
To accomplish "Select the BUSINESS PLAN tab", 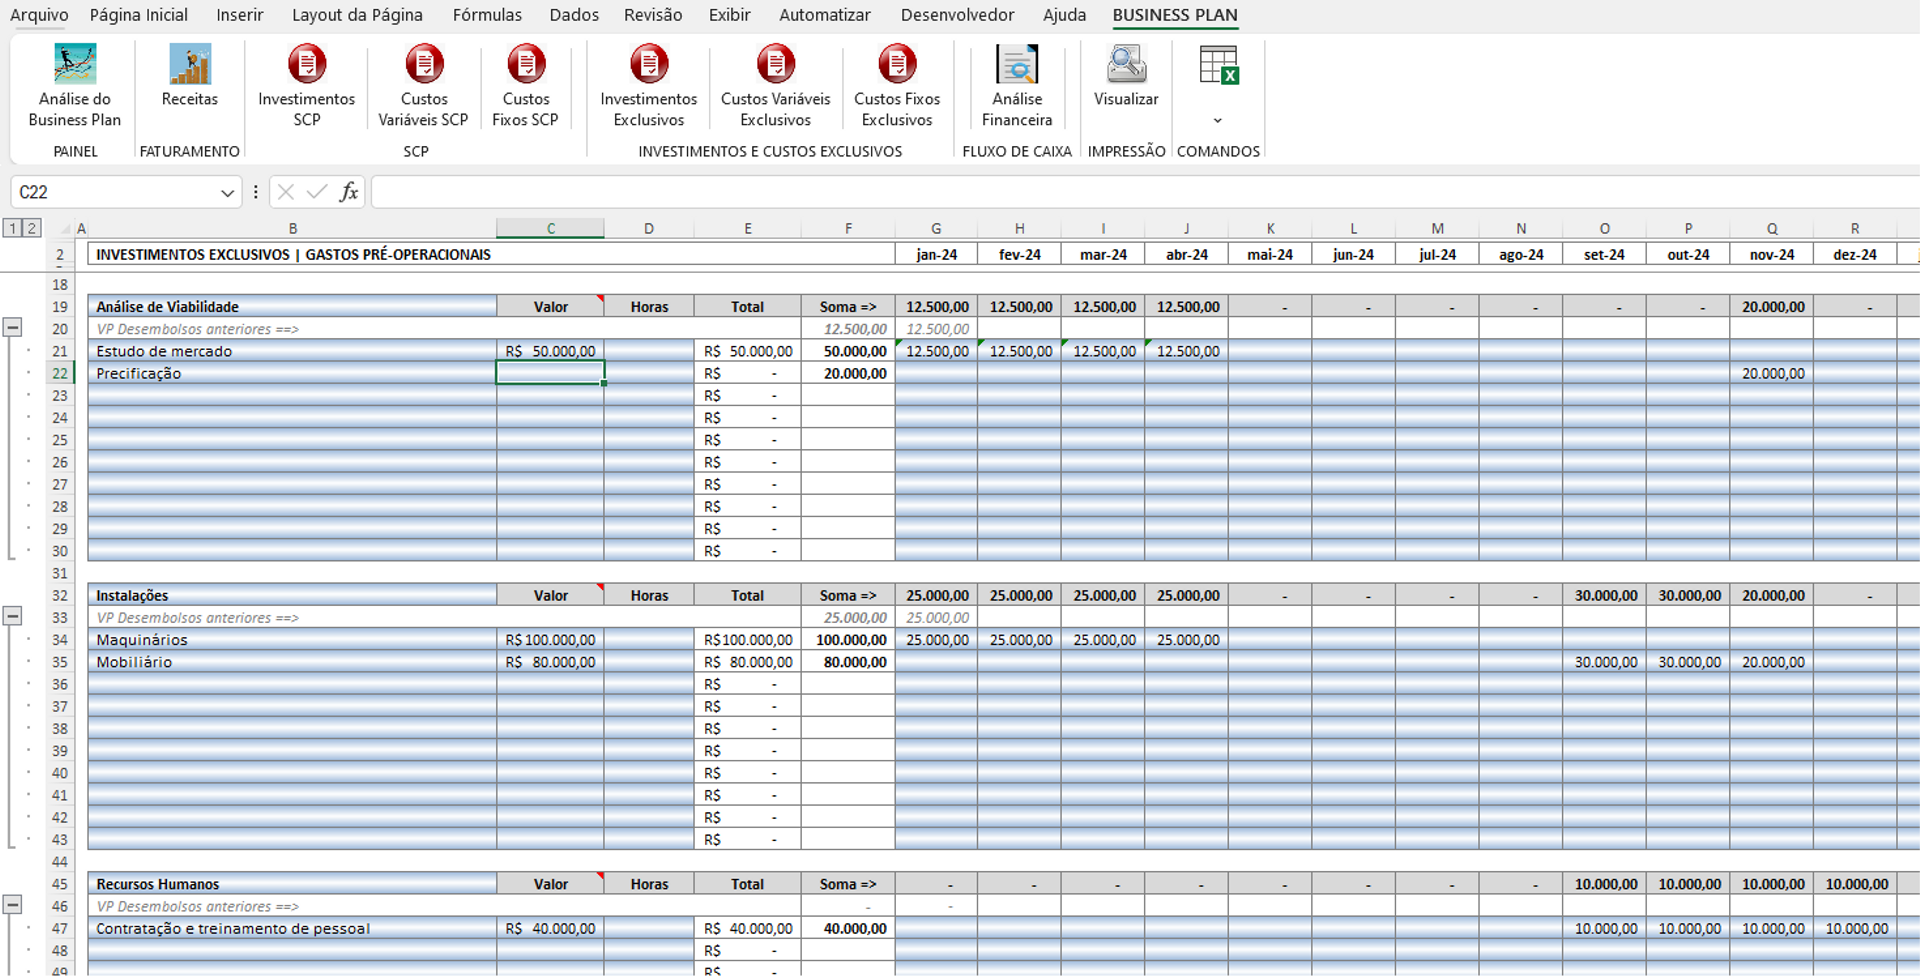I will [1175, 15].
